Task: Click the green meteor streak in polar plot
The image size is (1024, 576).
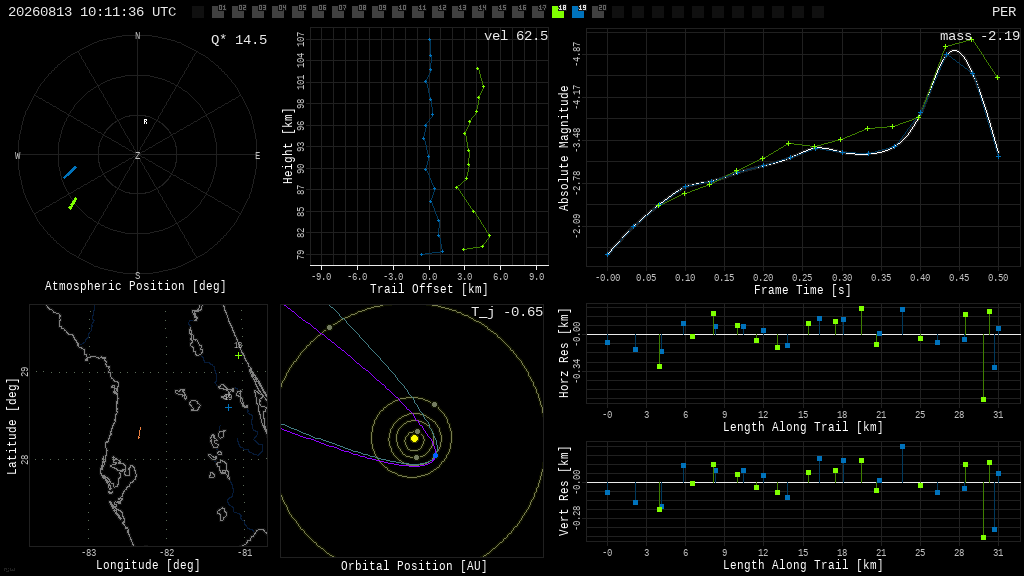Action: coord(72,203)
